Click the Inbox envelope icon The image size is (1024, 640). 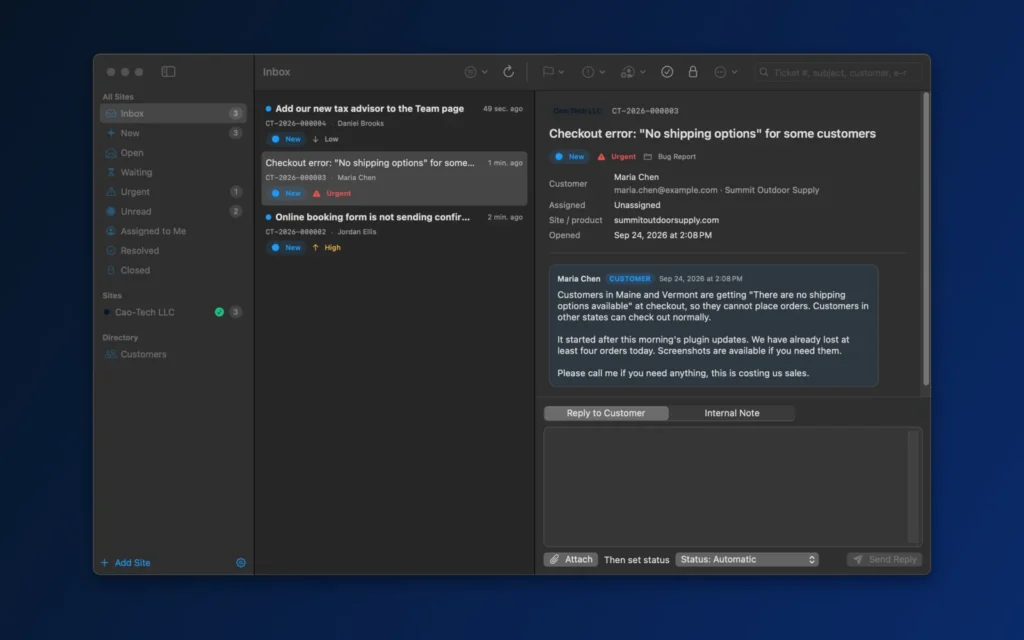click(111, 114)
